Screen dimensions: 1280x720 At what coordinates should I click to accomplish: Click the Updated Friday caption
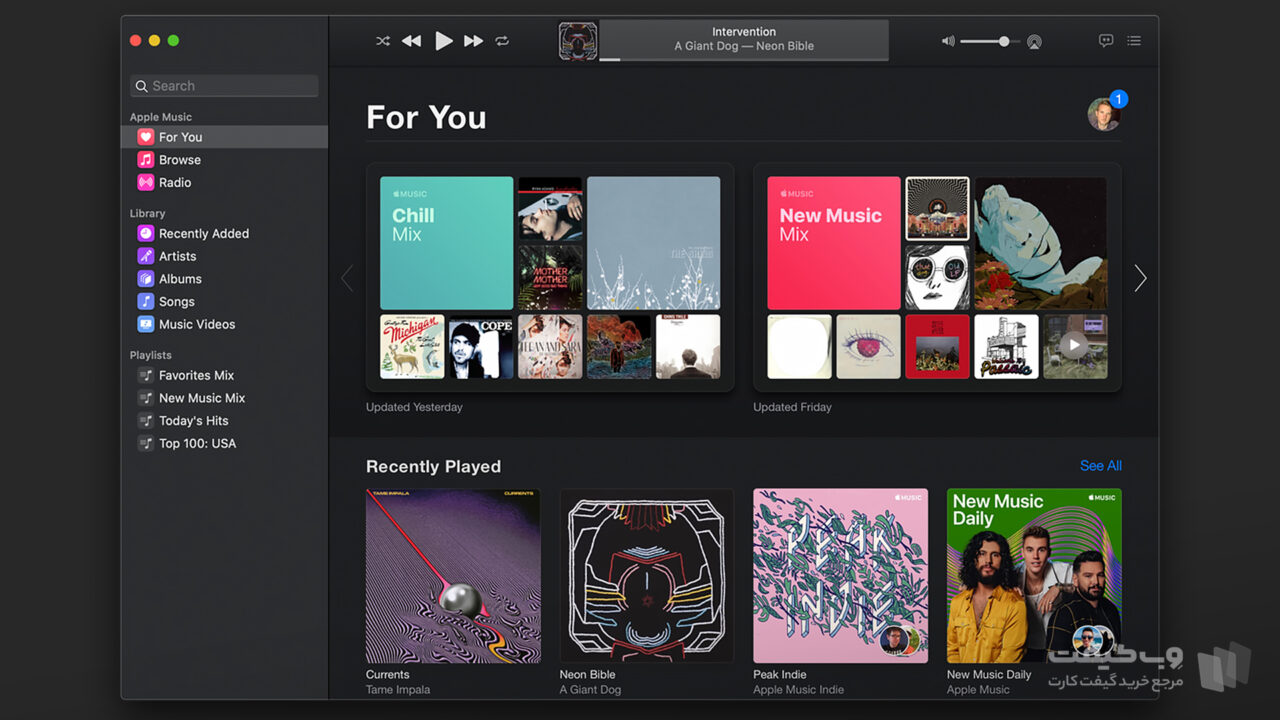[793, 407]
